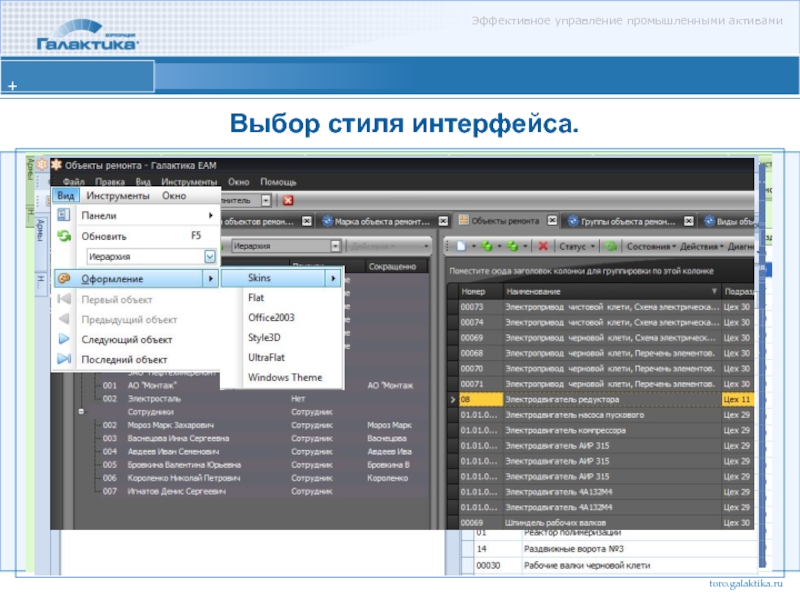
Task: Click the Панели icon in Вид menu
Action: [x=63, y=215]
